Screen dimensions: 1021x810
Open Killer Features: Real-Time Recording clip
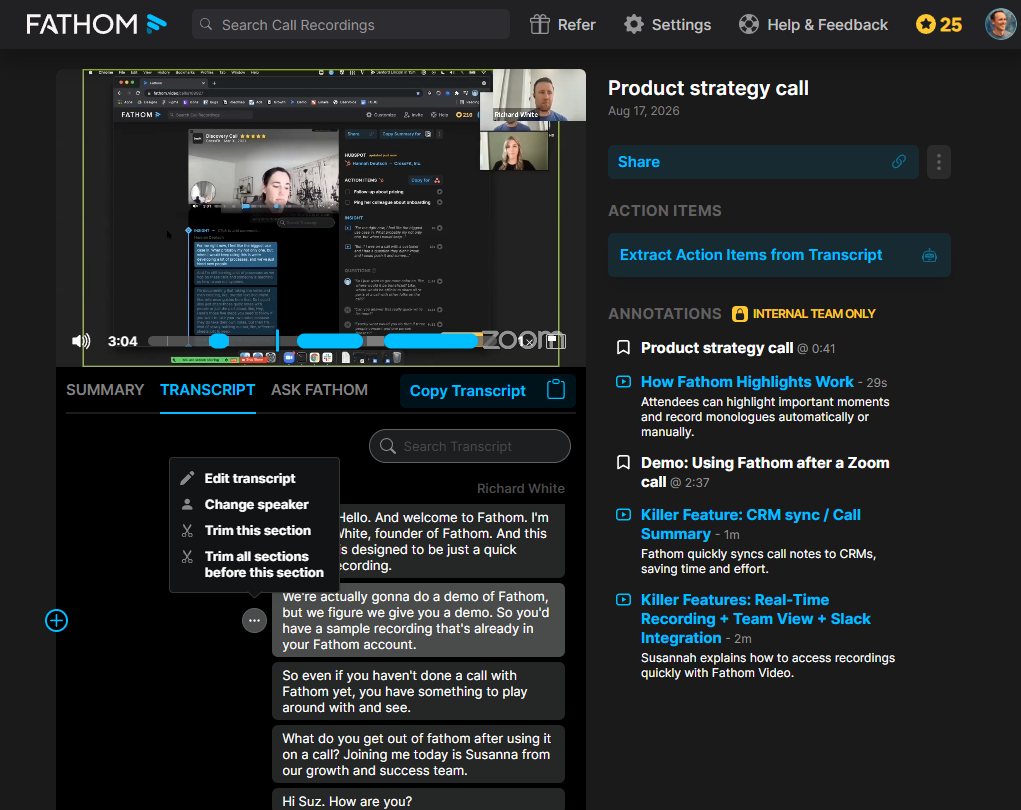(755, 619)
